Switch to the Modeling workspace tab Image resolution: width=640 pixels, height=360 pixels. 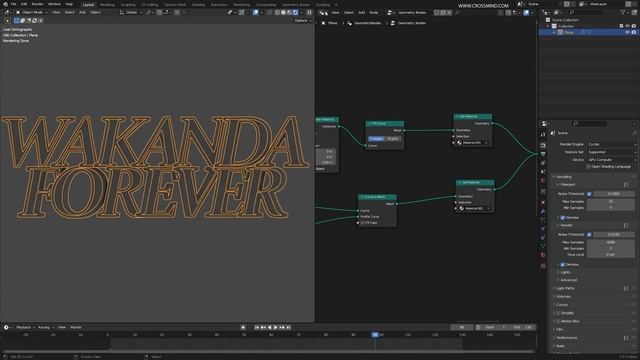pos(107,5)
